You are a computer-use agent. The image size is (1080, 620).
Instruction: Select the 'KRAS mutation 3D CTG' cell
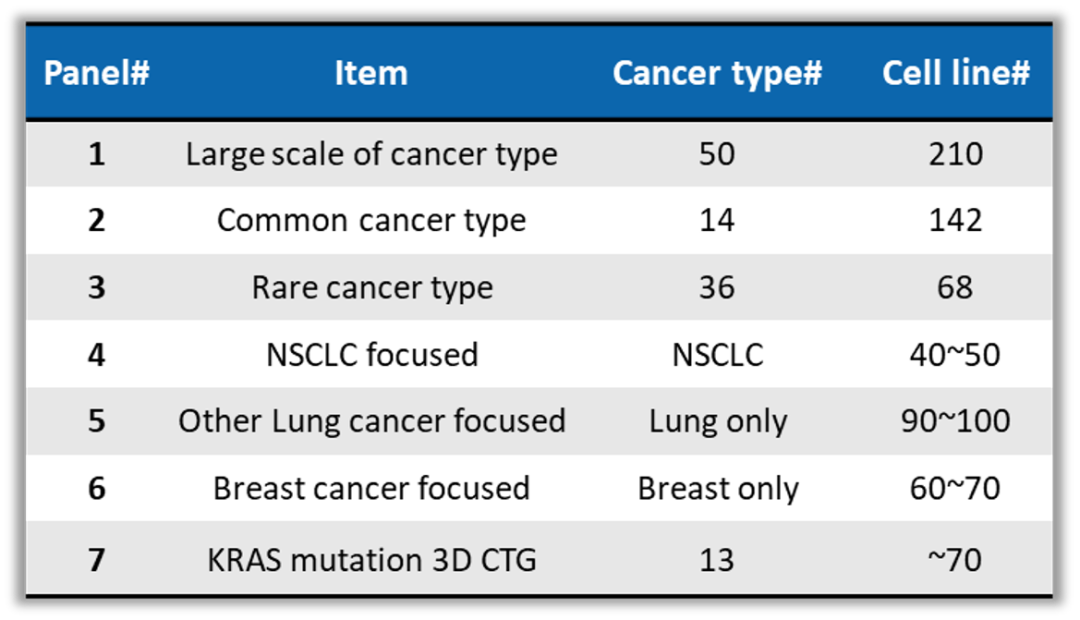click(371, 559)
